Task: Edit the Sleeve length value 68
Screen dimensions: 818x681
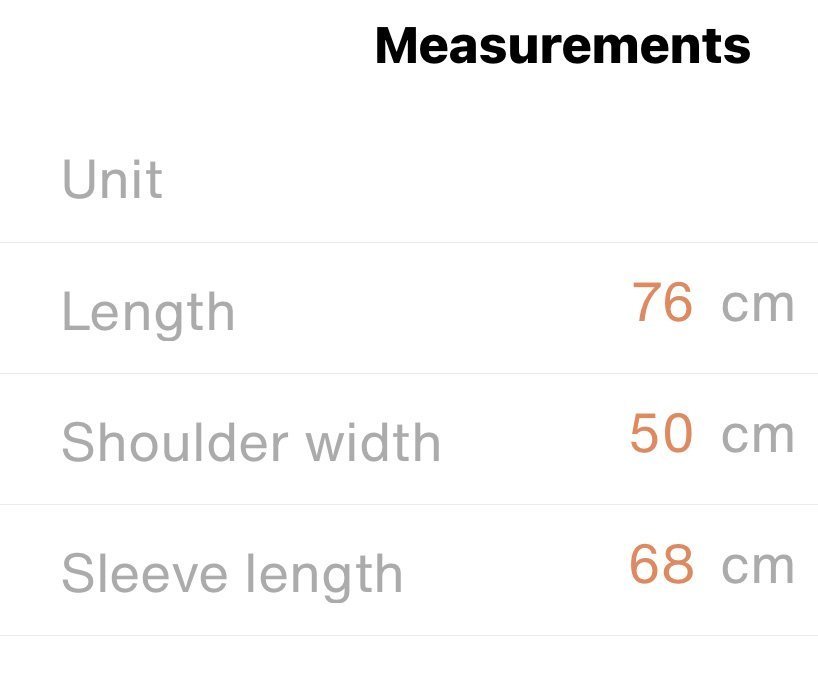Action: click(661, 565)
